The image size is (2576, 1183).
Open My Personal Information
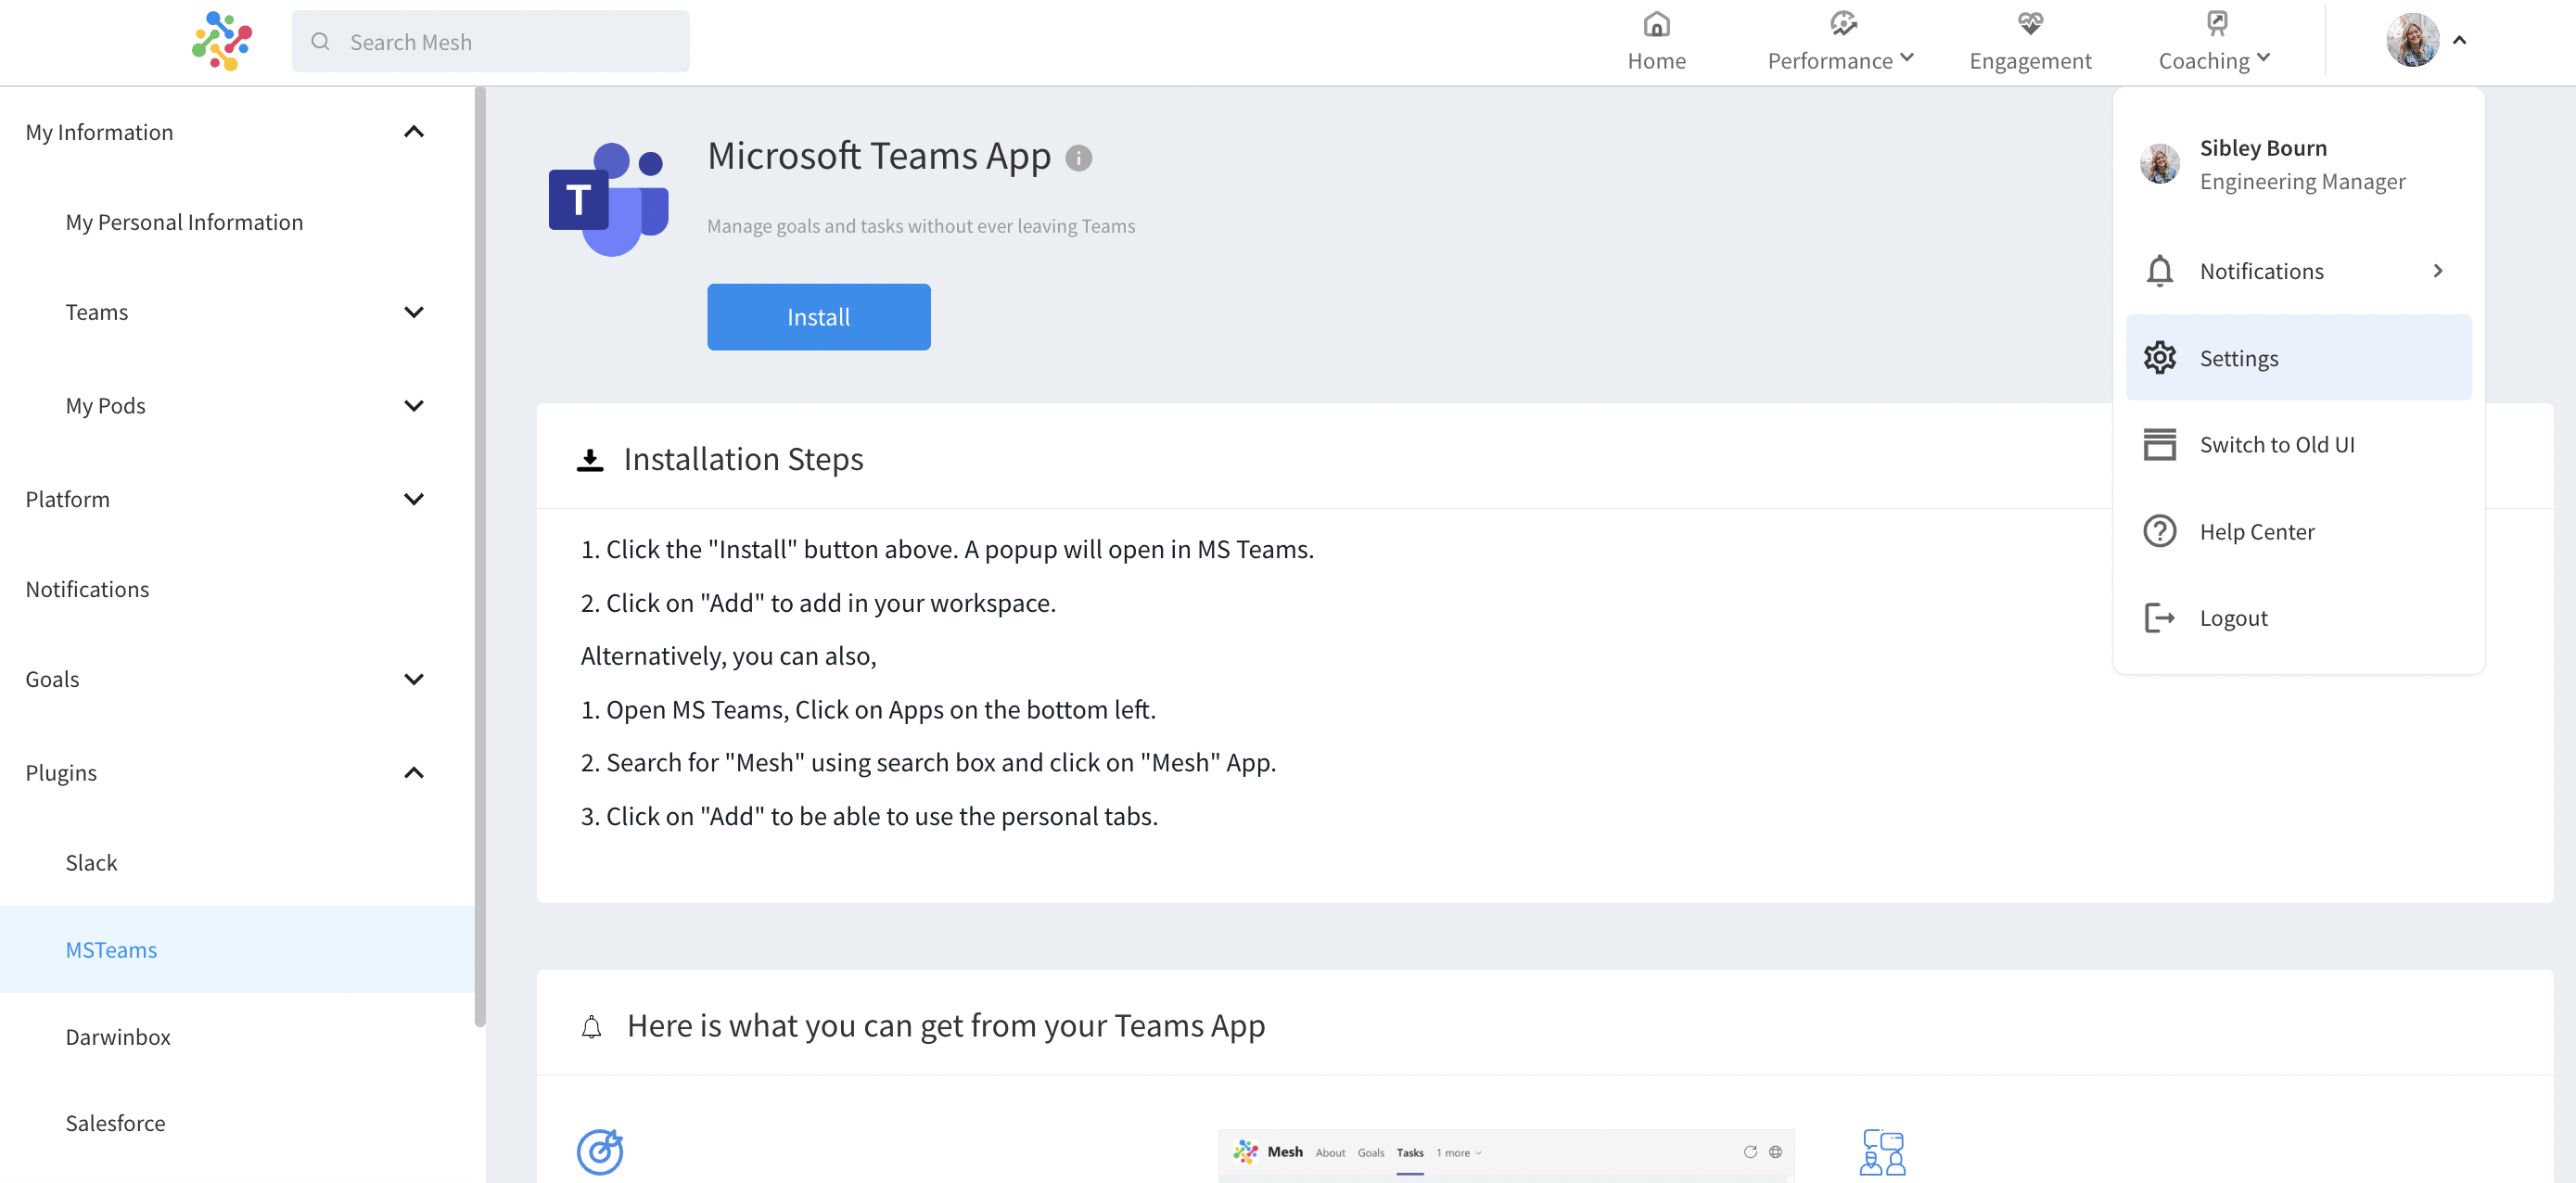pyautogui.click(x=184, y=222)
